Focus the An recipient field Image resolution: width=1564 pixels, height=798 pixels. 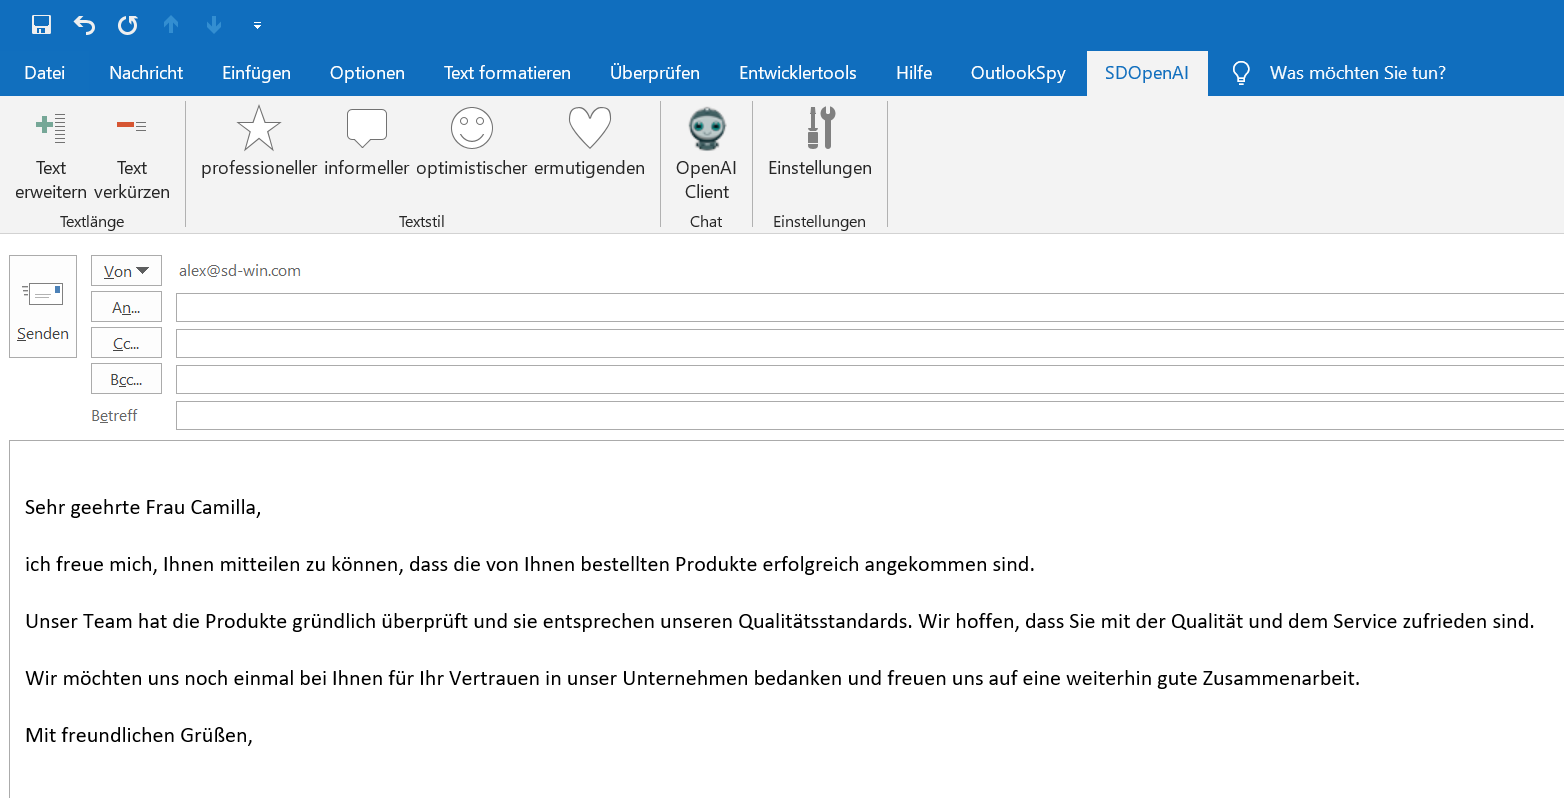(870, 307)
